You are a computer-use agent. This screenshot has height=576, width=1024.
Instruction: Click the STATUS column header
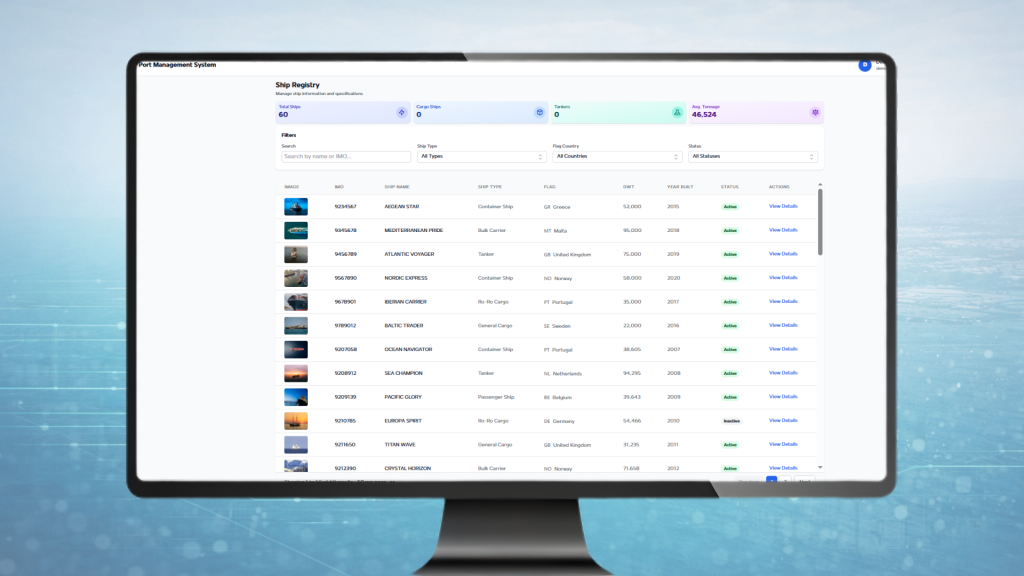pyautogui.click(x=729, y=187)
